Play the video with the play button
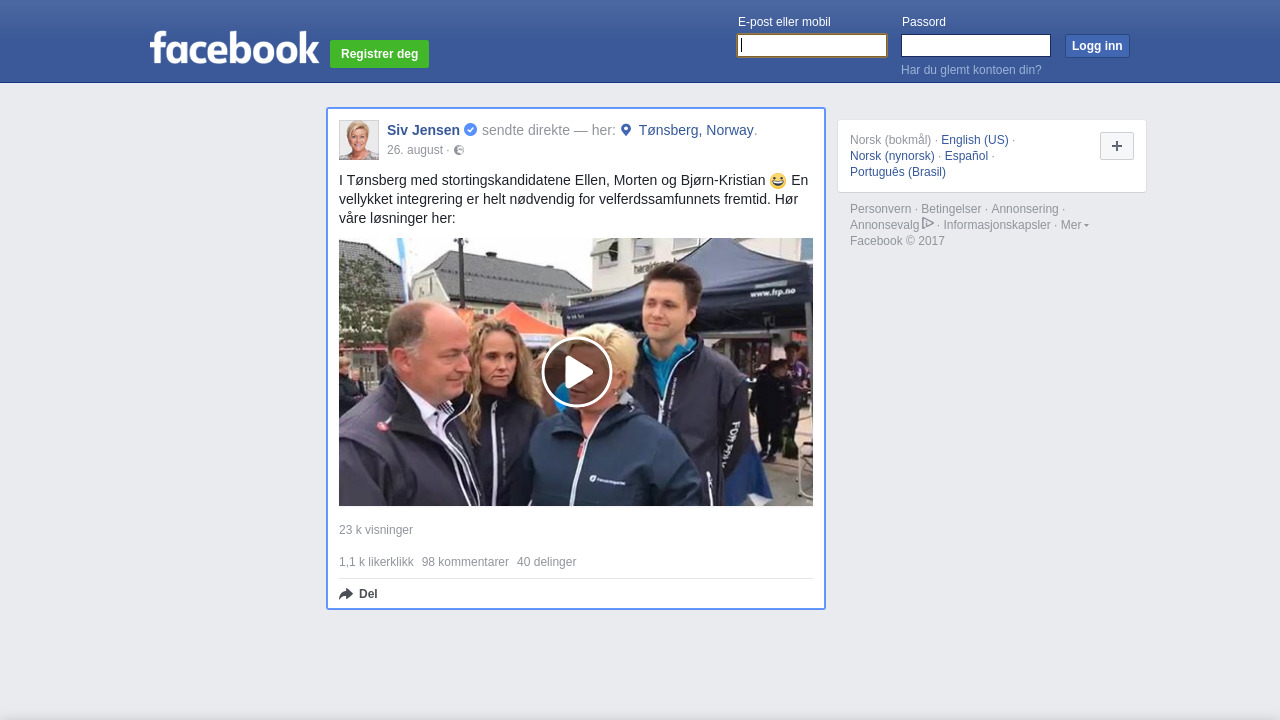This screenshot has width=1280, height=720. (576, 372)
